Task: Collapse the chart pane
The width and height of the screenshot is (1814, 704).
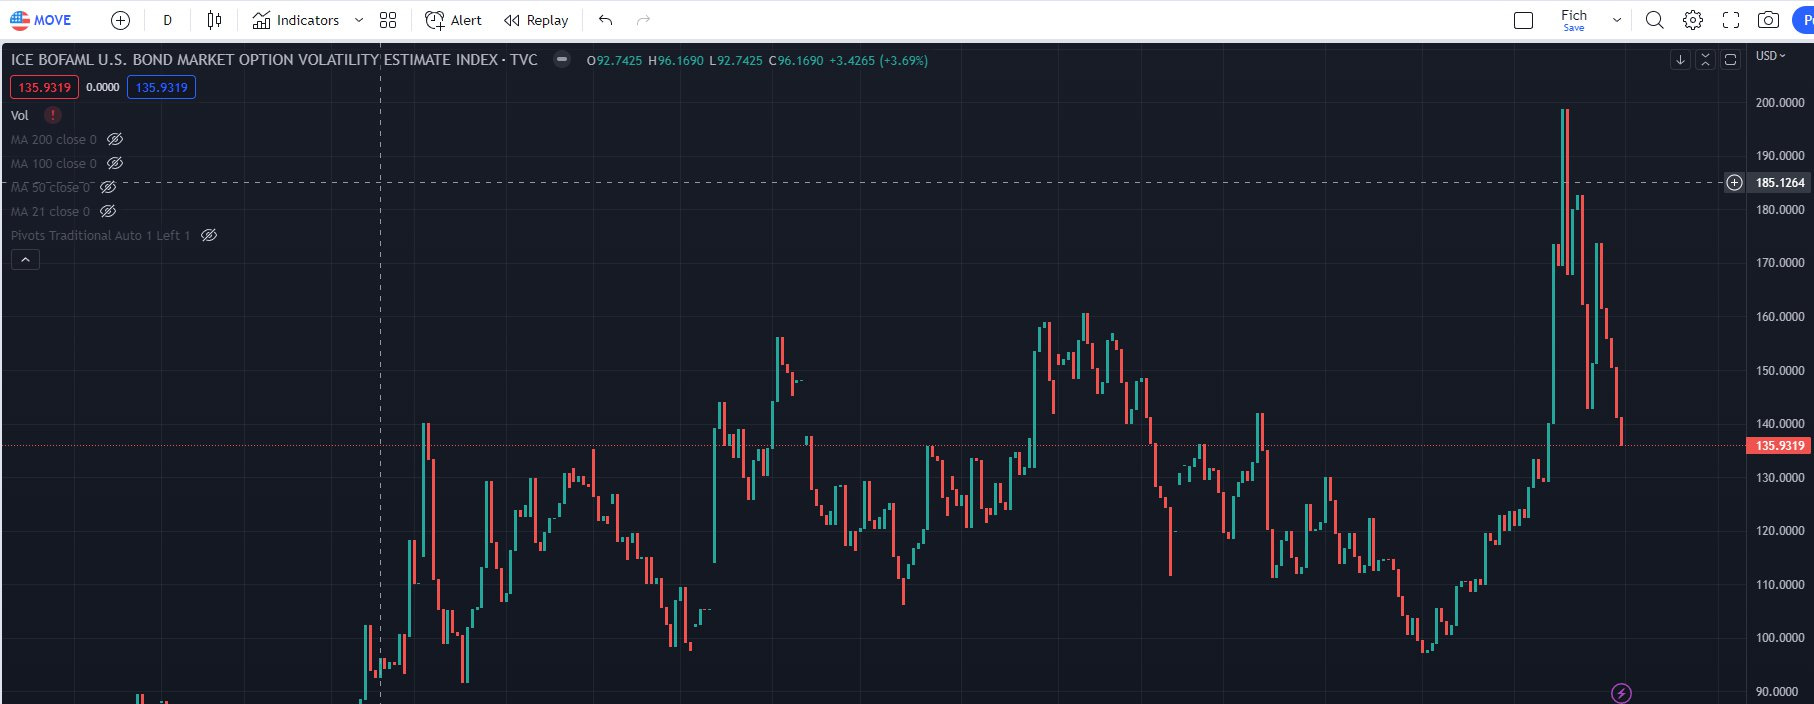Action: (1705, 60)
